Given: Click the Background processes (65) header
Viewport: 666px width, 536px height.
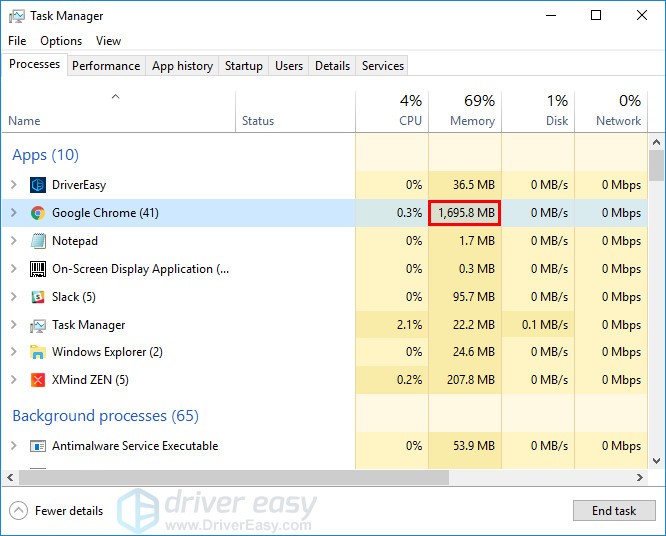Looking at the screenshot, I should [105, 416].
